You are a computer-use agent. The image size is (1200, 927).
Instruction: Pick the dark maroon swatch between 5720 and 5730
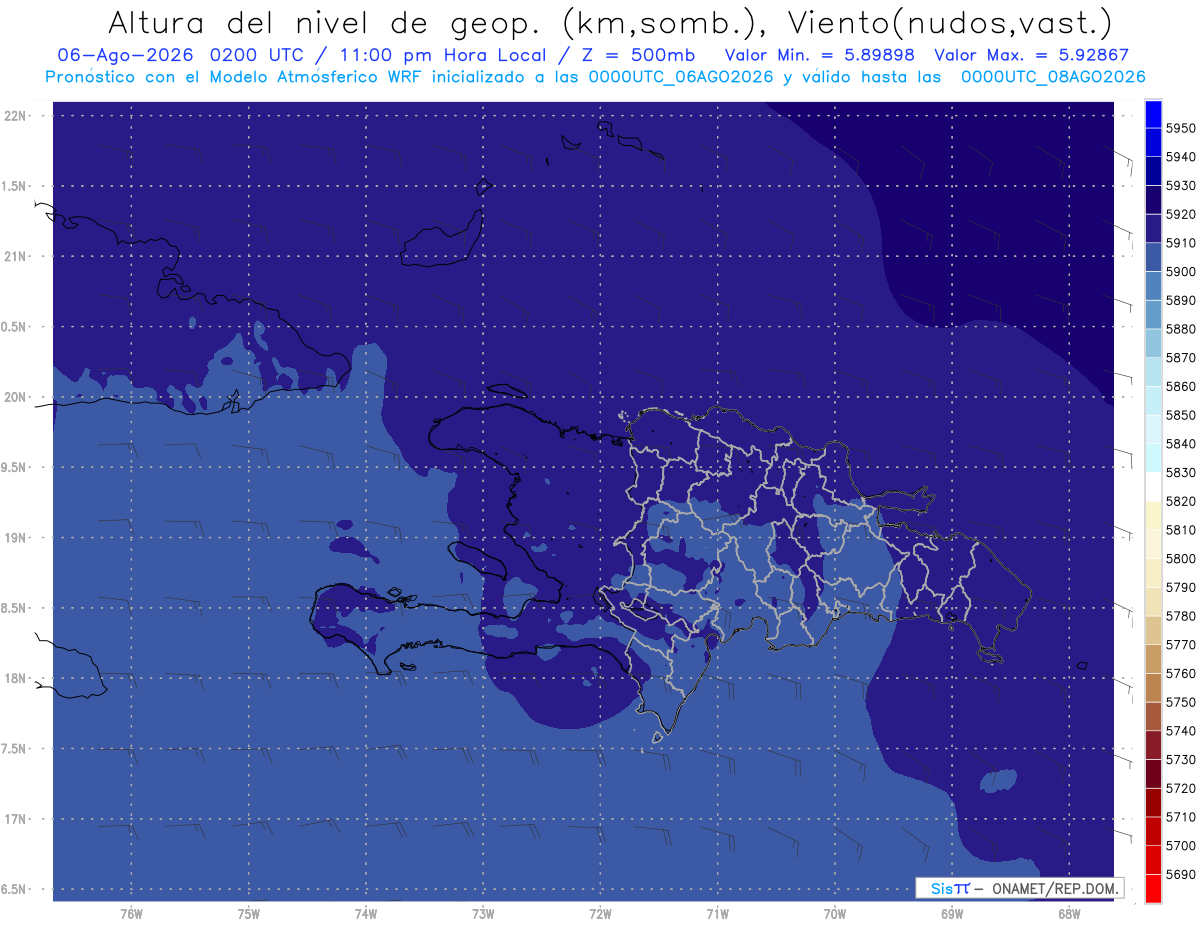tap(1152, 773)
